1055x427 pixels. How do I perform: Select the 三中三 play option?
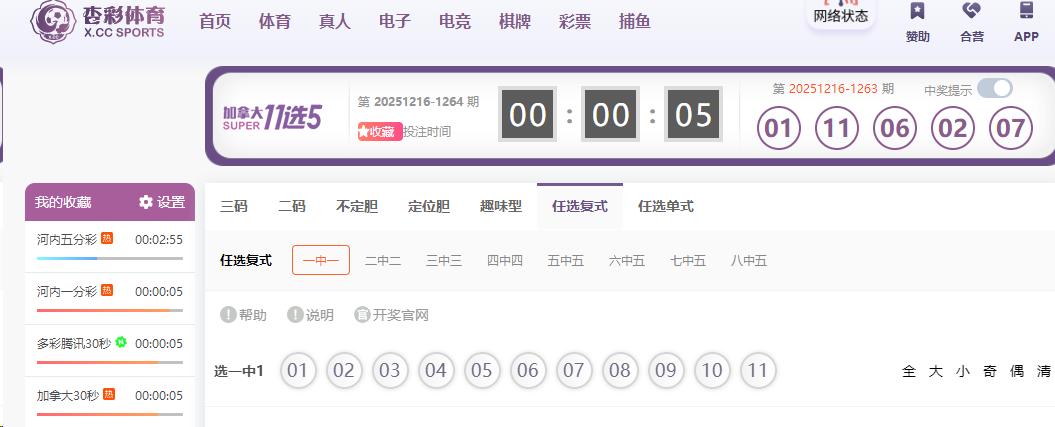[444, 260]
